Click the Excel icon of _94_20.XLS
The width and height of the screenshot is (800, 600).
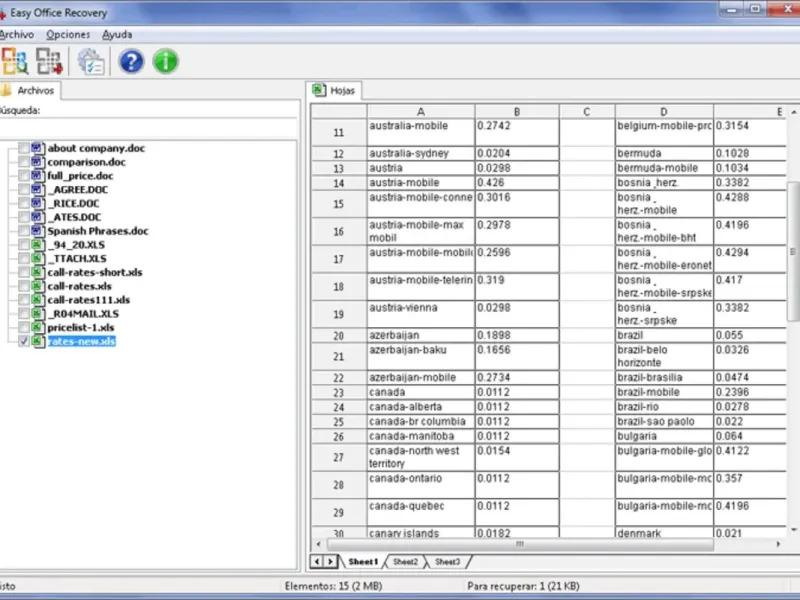37,244
